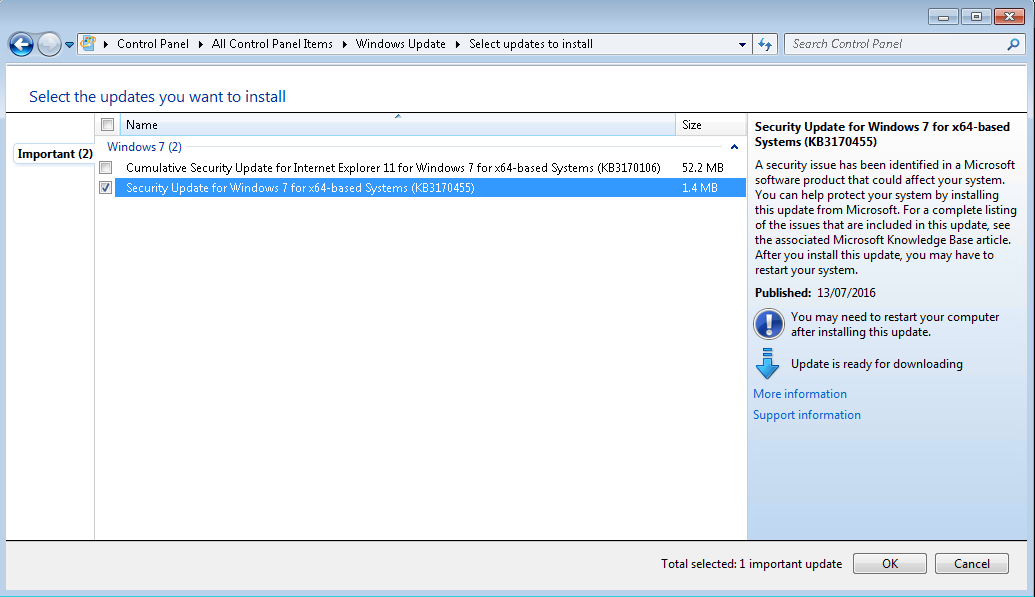Screen dimensions: 1035x597
Task: Collapse the Windows 7 (2) group chevron
Action: (x=734, y=147)
